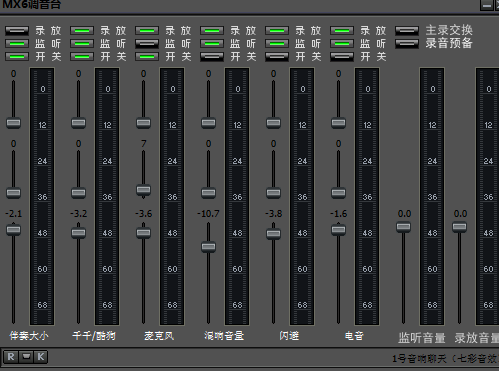The image size is (499, 371).
Task: Click the 闪避 volume fader at -3.8
Action: [274, 233]
